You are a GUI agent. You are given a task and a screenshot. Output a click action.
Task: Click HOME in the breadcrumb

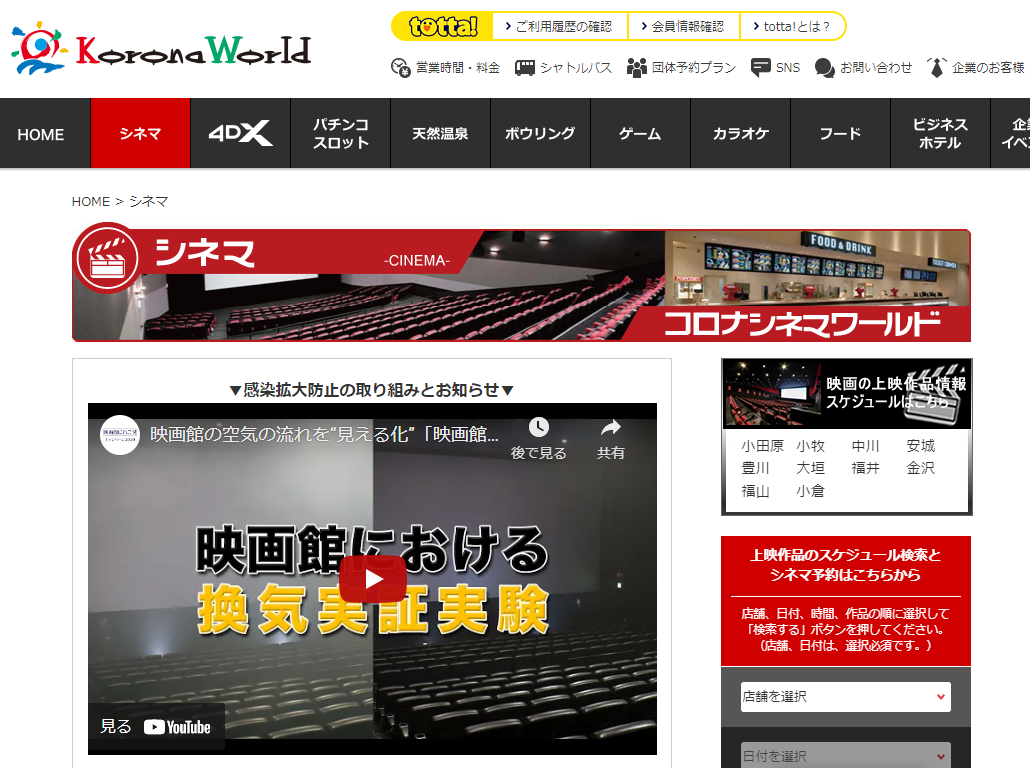click(91, 202)
